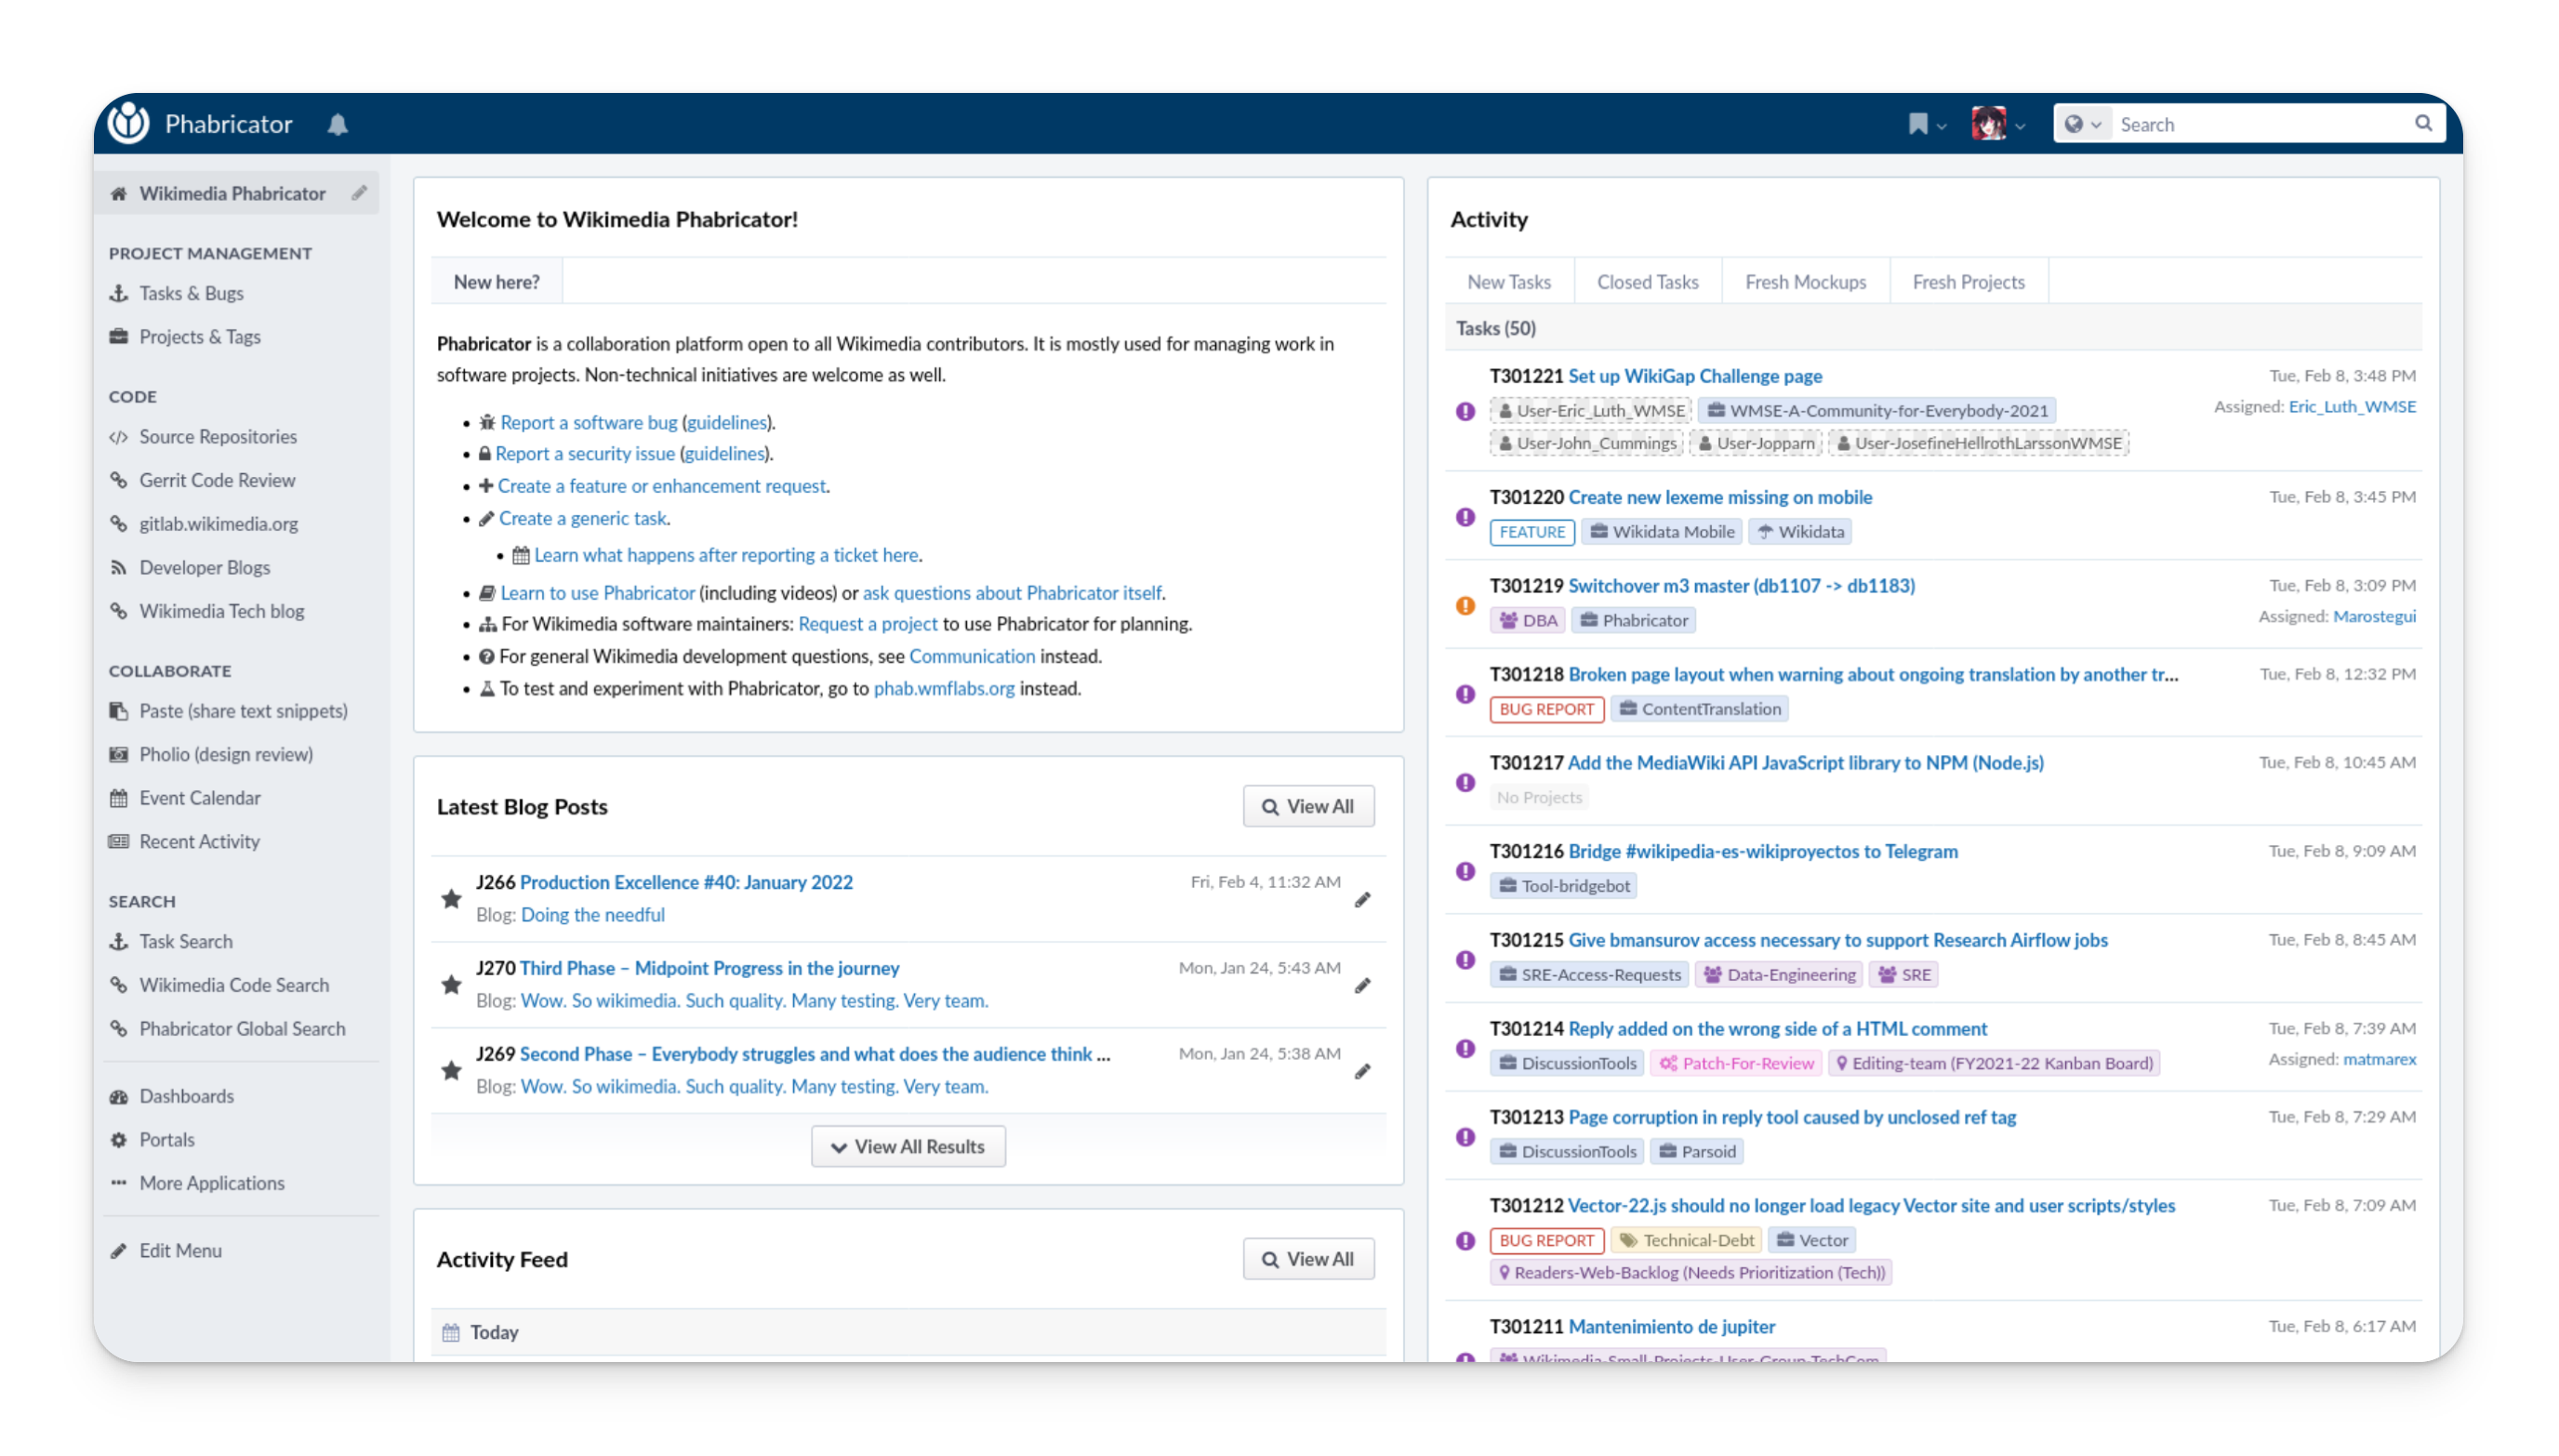Select the Fresh Mockups tab
This screenshot has width=2559, height=1456.
pyautogui.click(x=1805, y=282)
